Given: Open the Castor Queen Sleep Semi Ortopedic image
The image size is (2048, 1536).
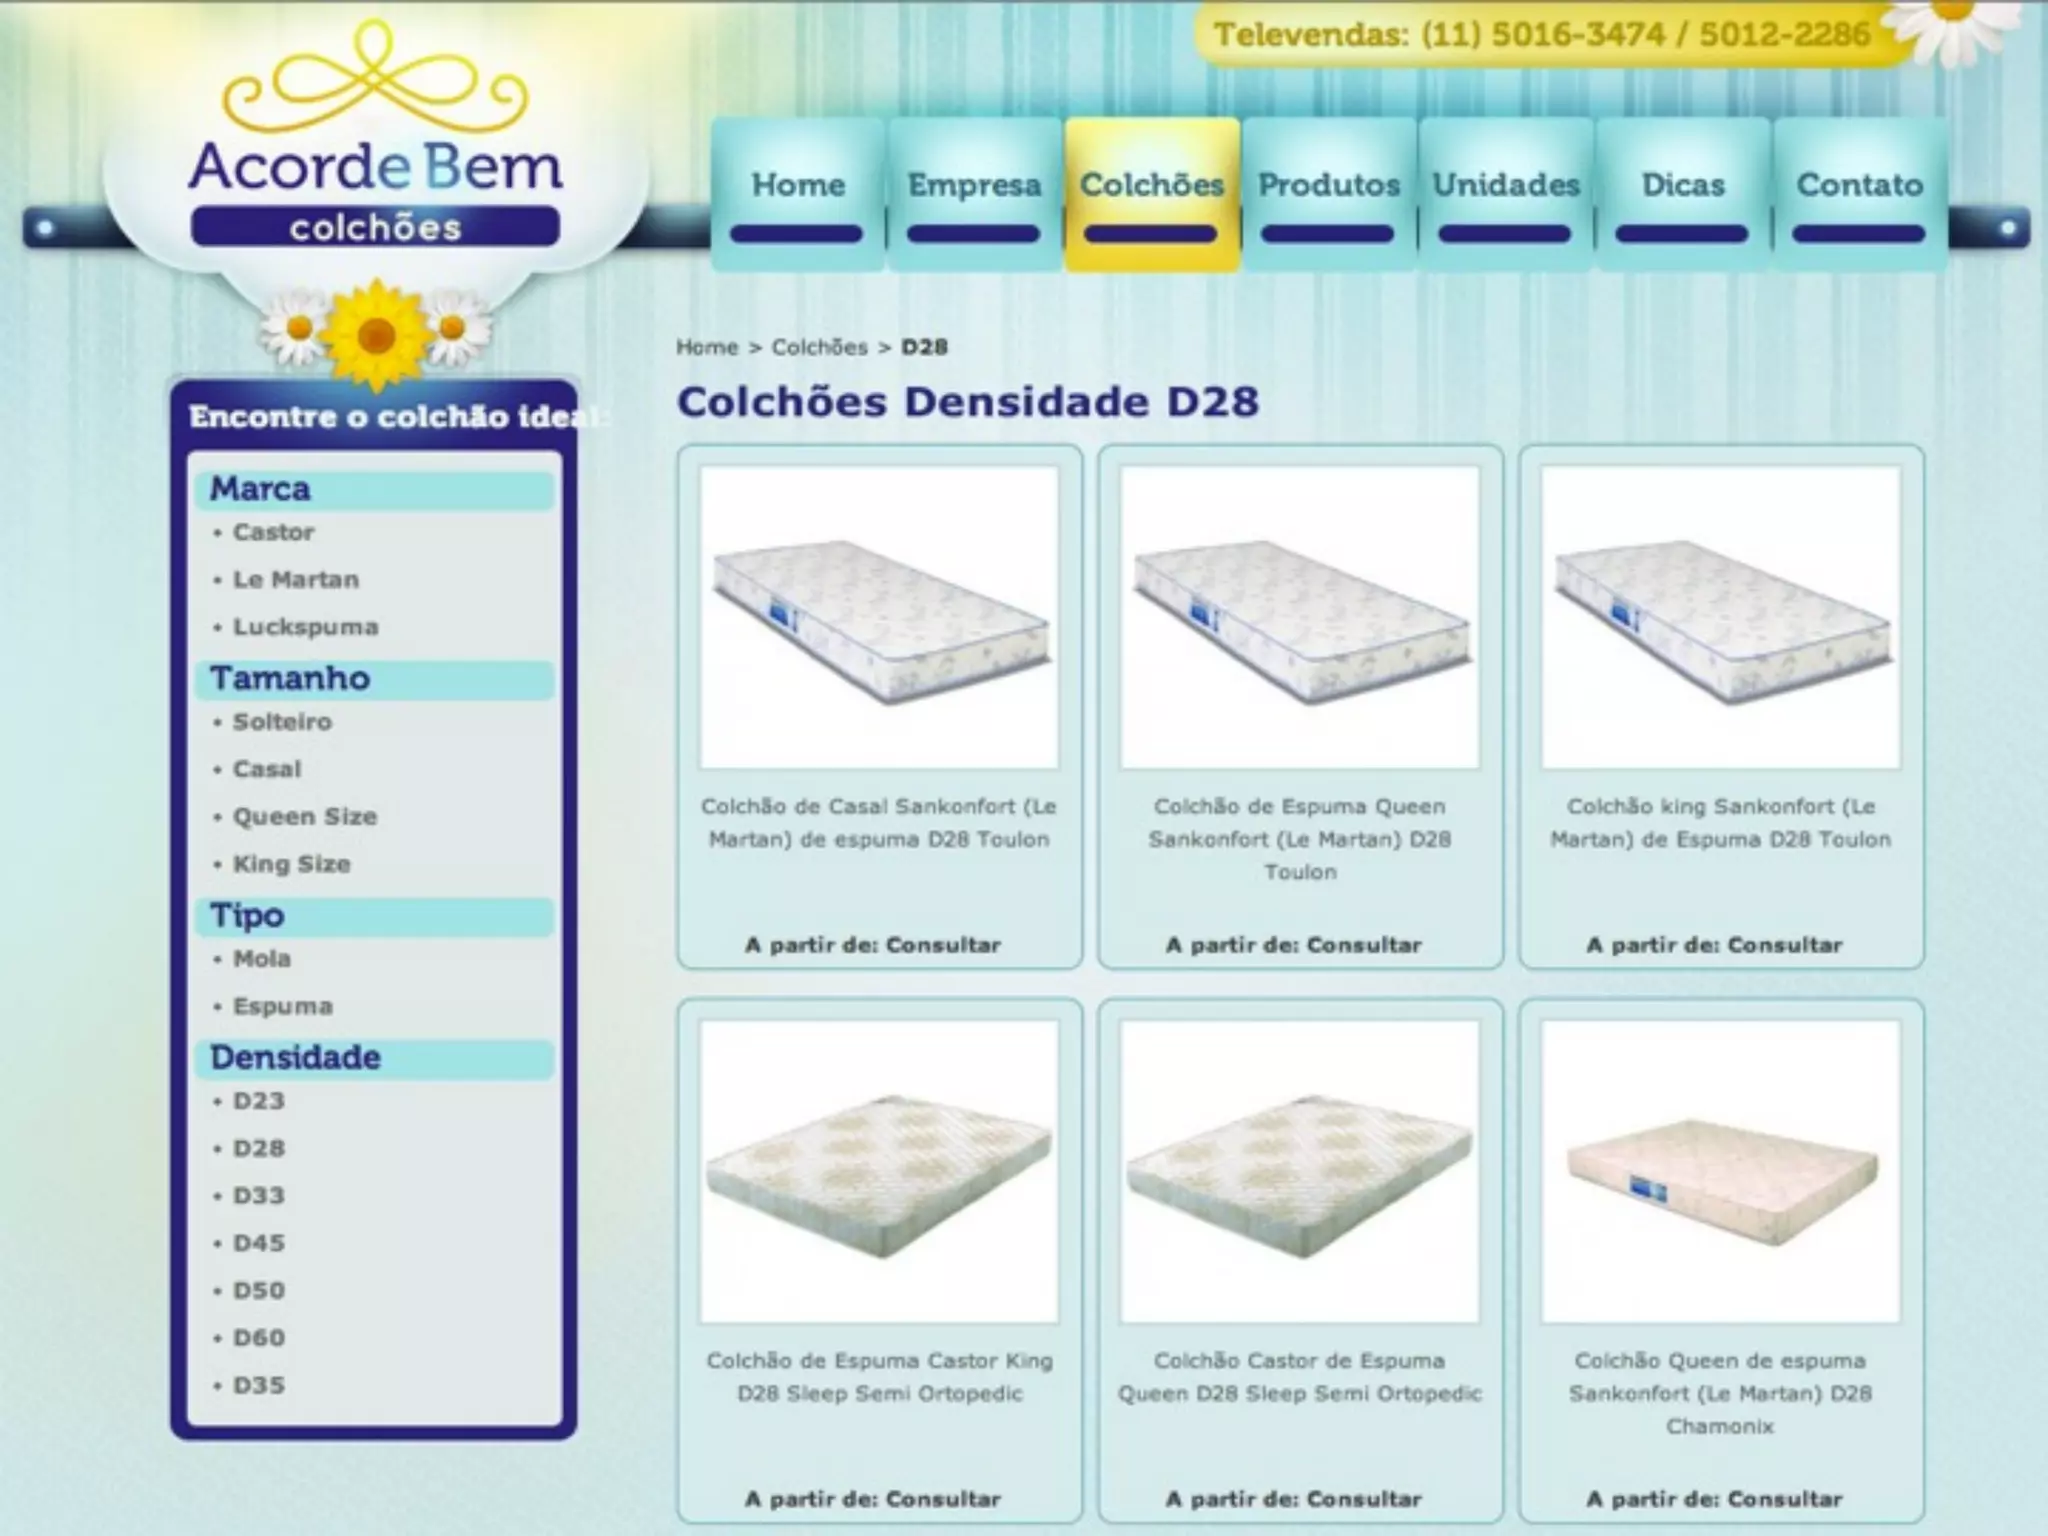Looking at the screenshot, I should pyautogui.click(x=1299, y=1171).
